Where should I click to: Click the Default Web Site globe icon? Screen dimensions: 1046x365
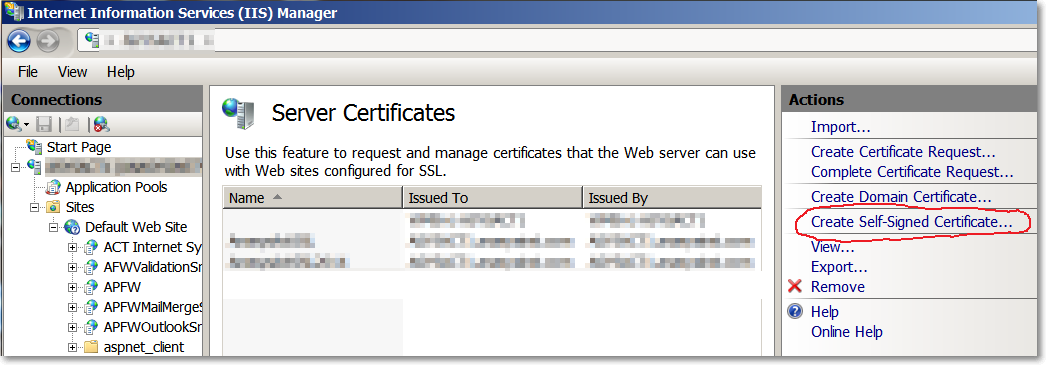coord(72,228)
